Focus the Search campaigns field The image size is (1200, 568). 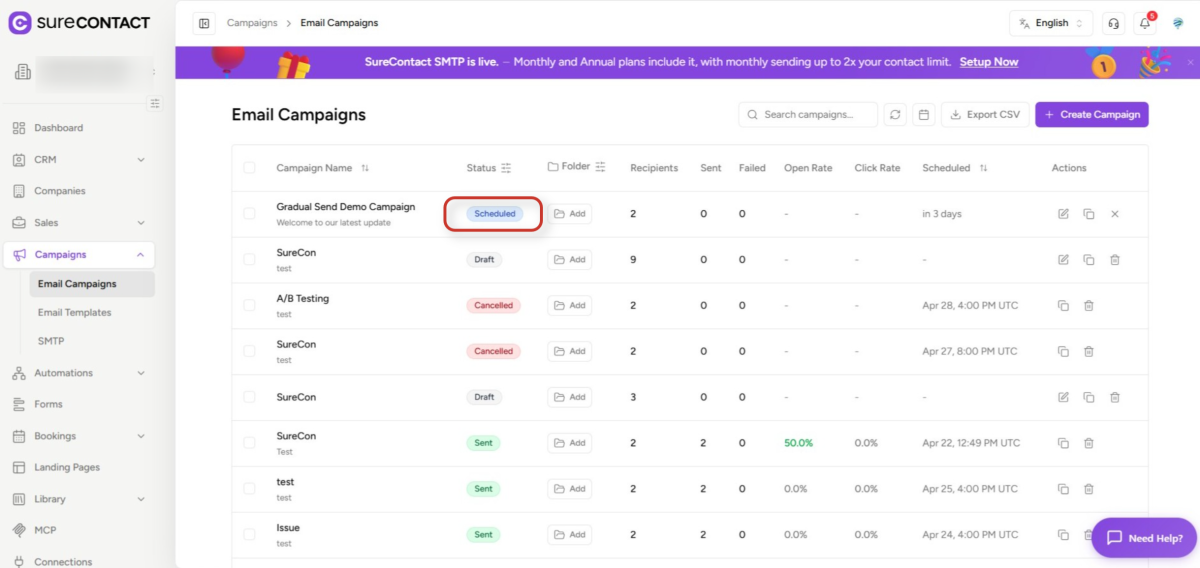click(808, 115)
